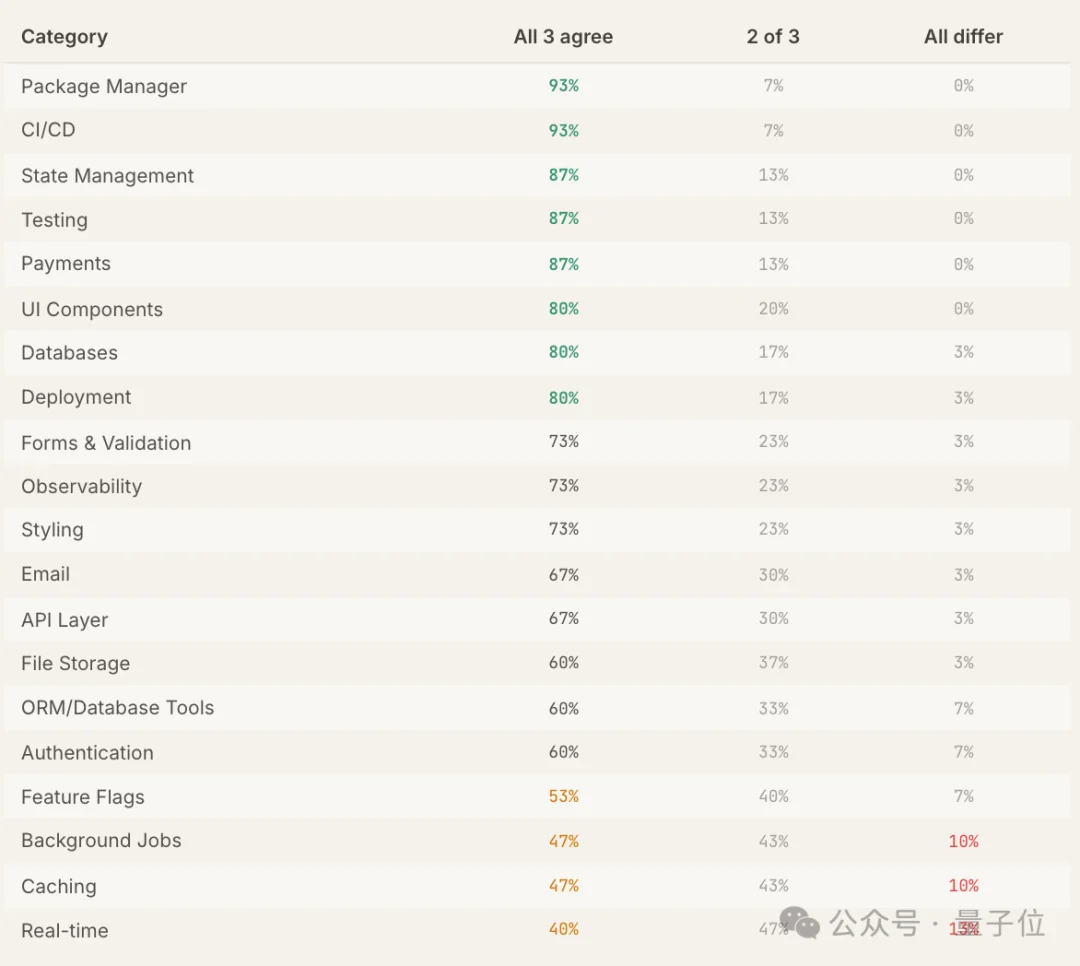The width and height of the screenshot is (1080, 966).
Task: Select the 37% value in File Storage row
Action: pos(773,663)
